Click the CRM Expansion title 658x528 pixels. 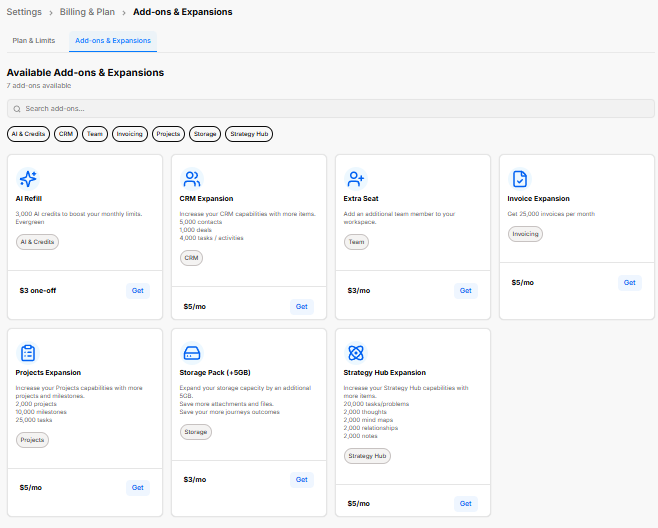pyautogui.click(x=206, y=199)
